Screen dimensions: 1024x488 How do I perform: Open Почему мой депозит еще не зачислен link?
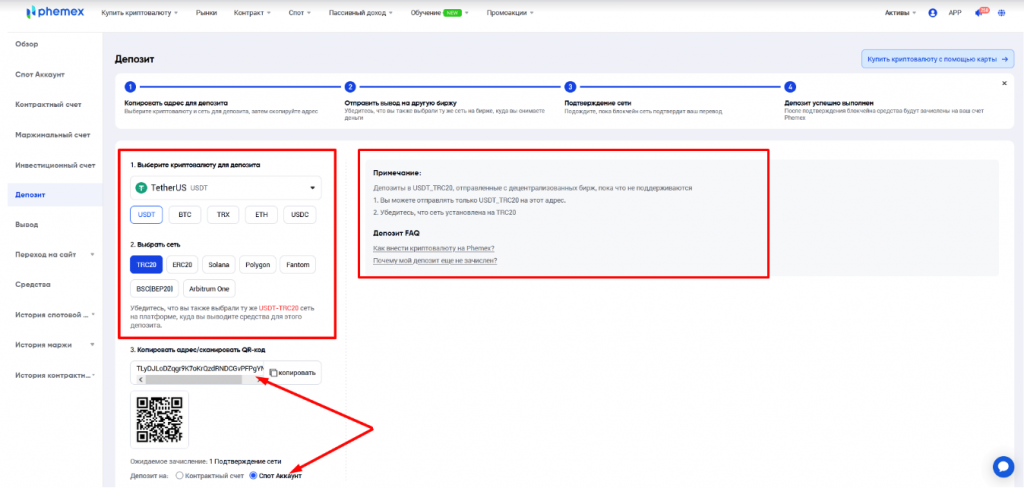click(x=435, y=260)
